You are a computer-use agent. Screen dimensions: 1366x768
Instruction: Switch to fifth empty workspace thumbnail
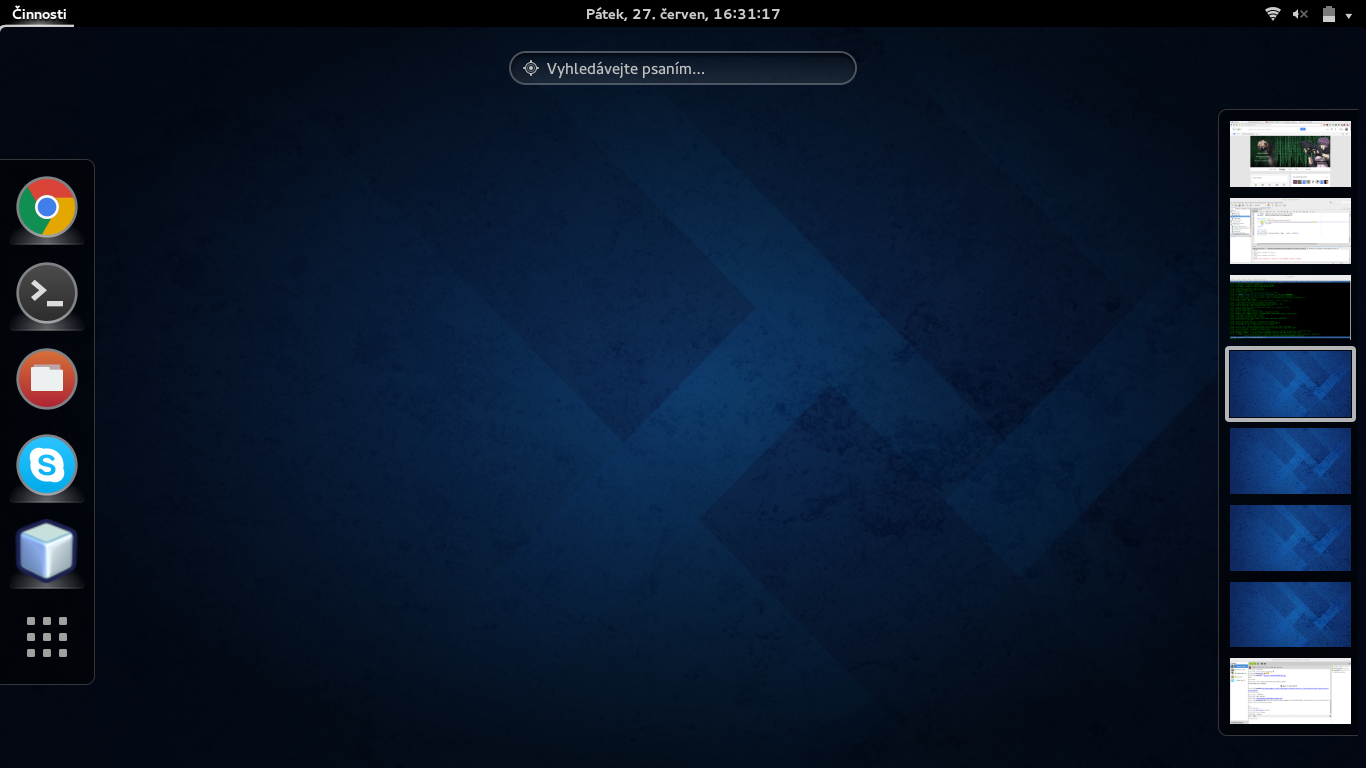pos(1290,461)
